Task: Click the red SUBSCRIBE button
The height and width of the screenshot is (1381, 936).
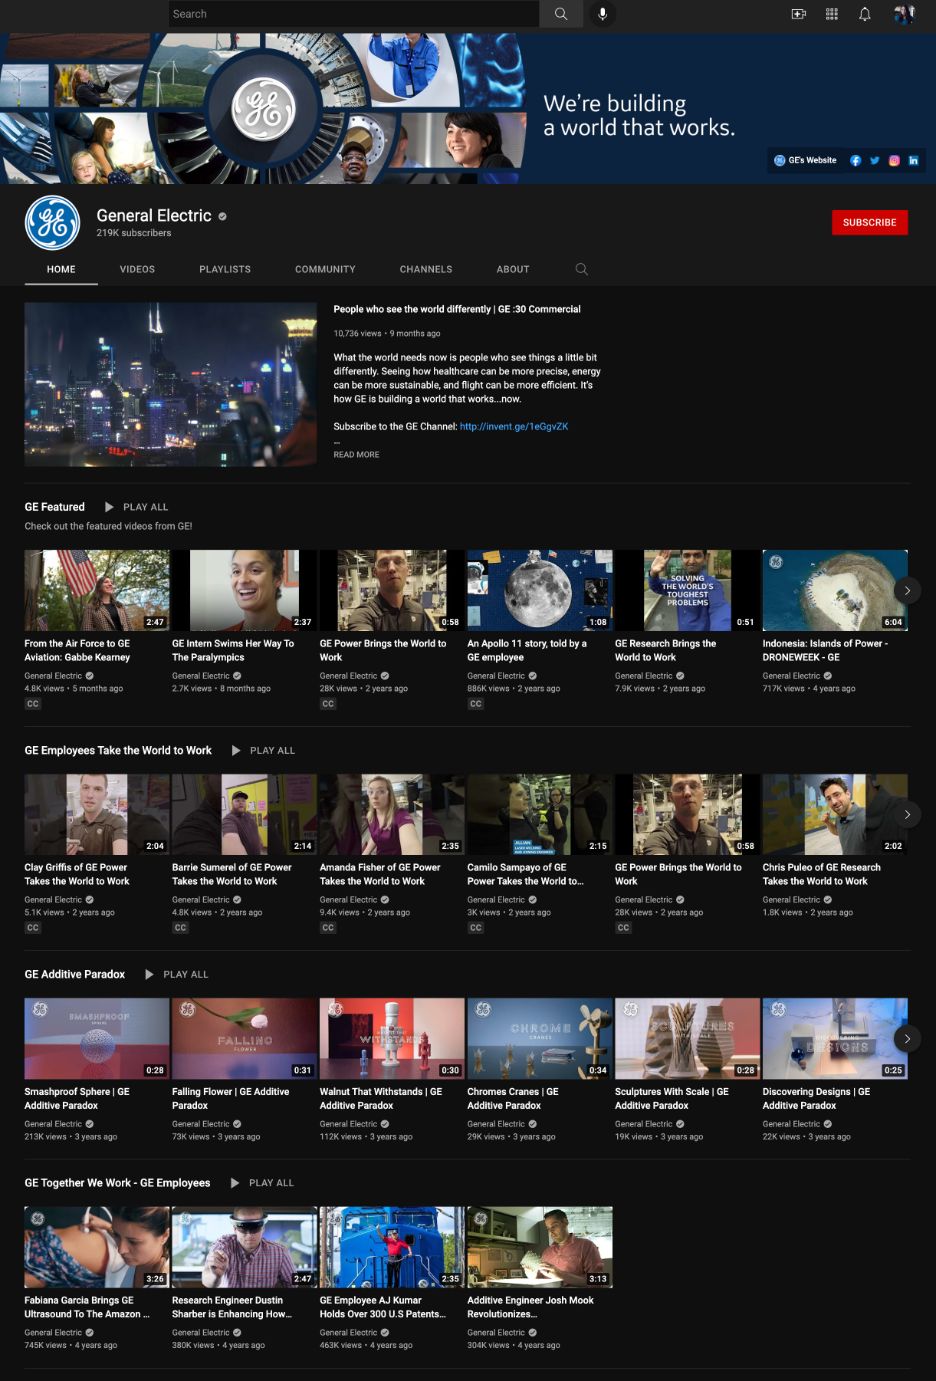Action: pyautogui.click(x=869, y=222)
